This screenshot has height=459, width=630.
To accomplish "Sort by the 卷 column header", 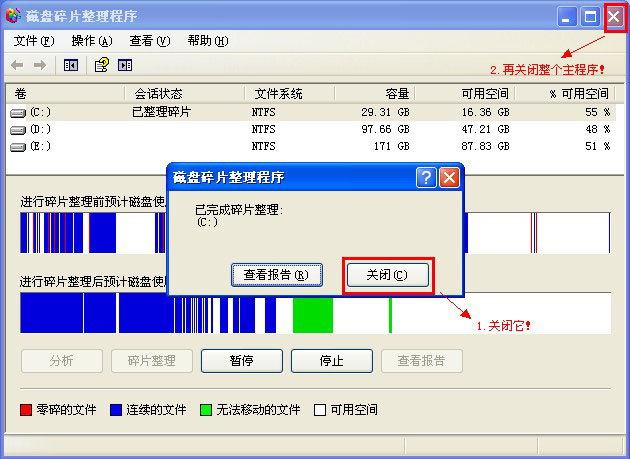I will [65, 94].
